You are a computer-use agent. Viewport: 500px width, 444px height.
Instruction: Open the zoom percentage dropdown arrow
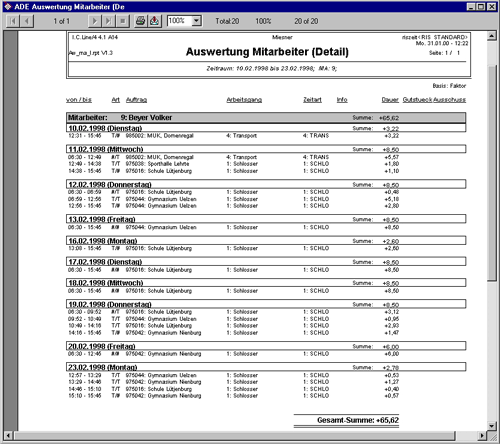pos(197,21)
